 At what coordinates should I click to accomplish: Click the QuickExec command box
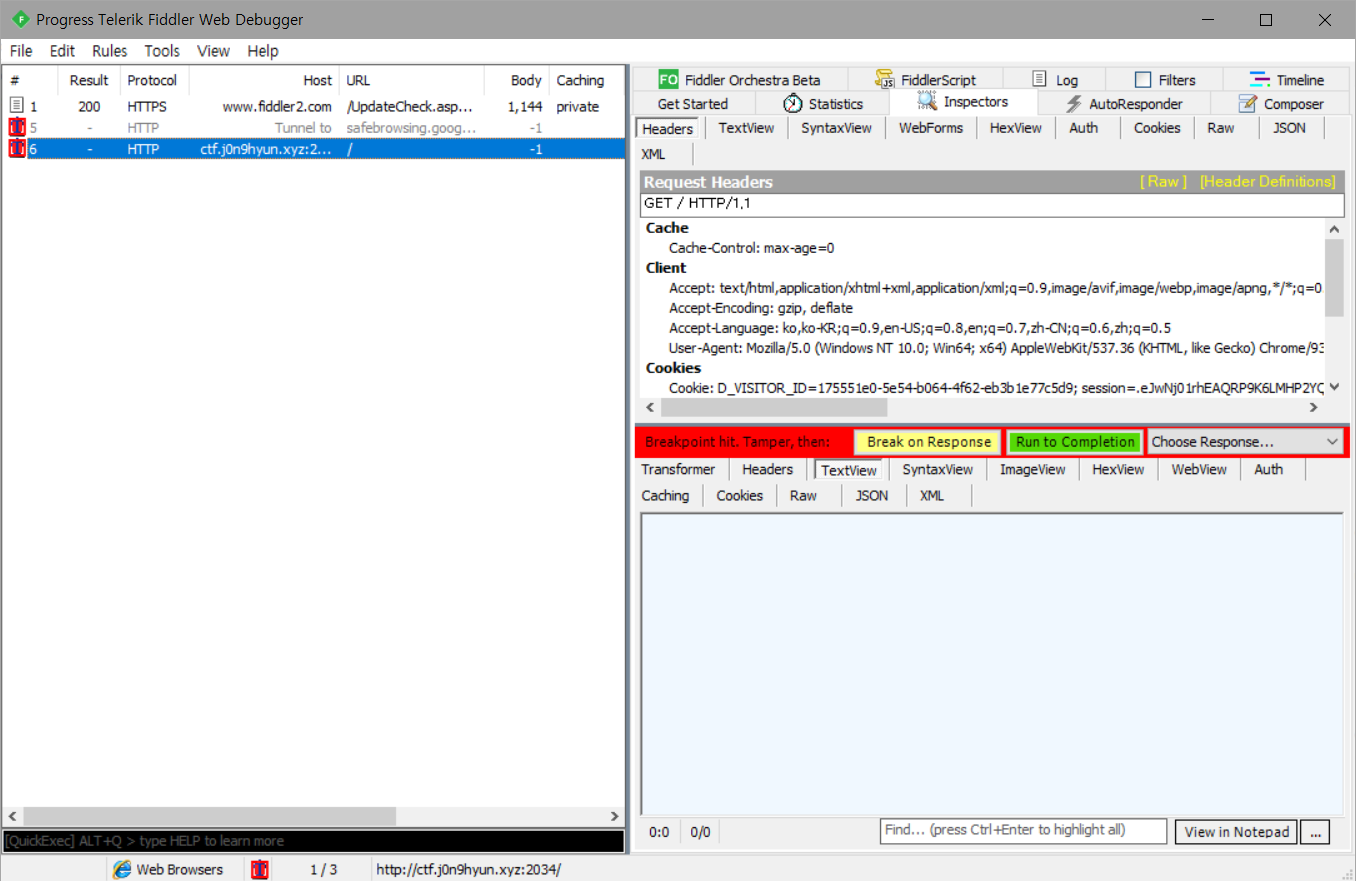coord(313,841)
